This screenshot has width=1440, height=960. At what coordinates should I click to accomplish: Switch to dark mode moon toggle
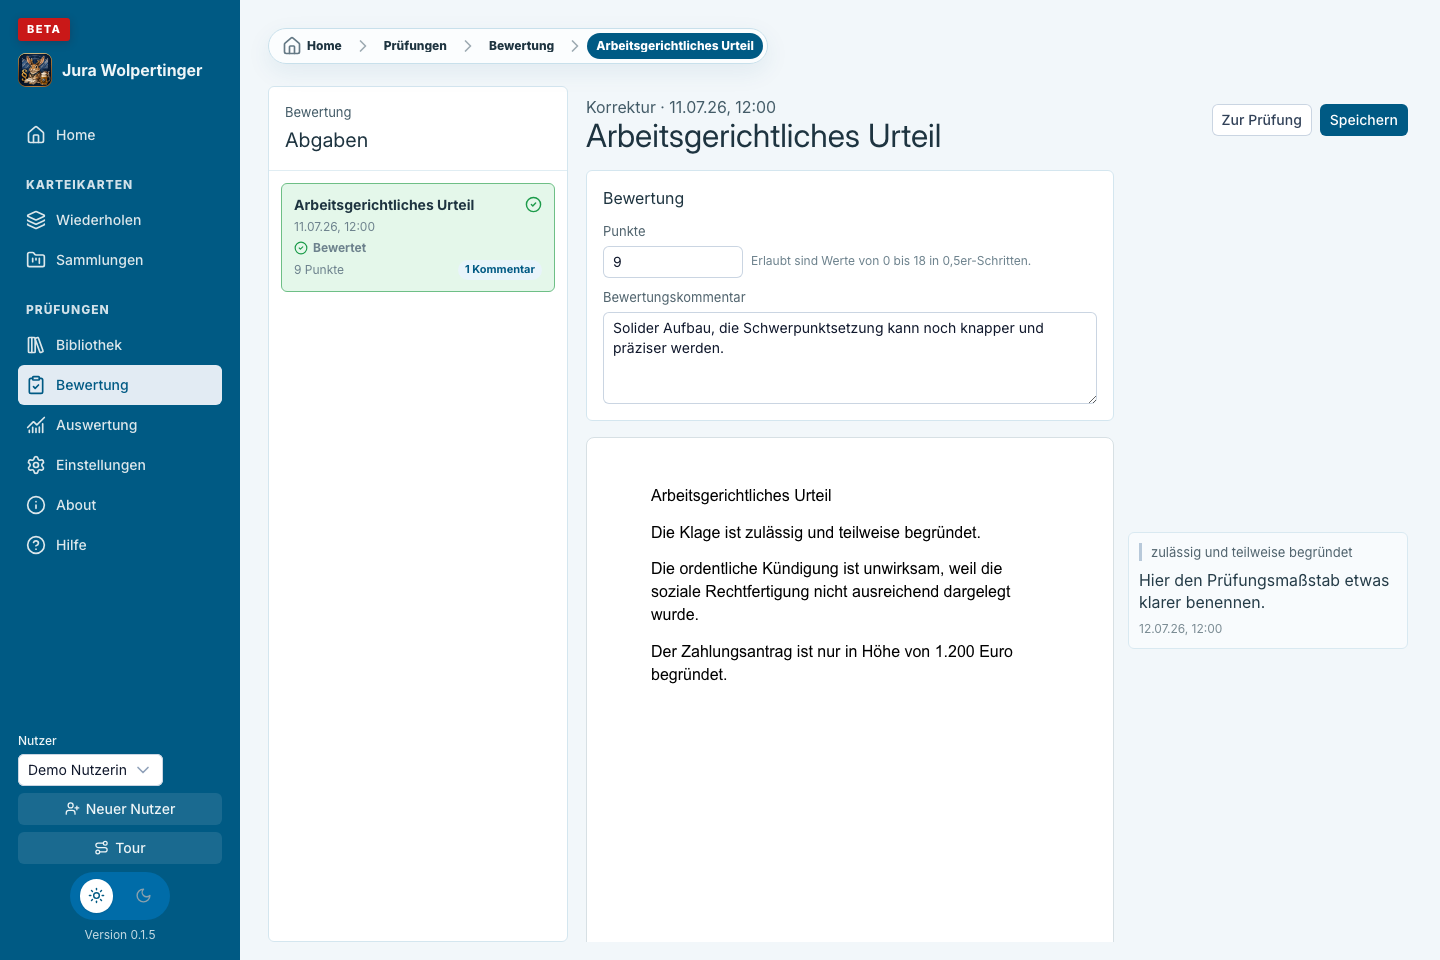pos(143,896)
